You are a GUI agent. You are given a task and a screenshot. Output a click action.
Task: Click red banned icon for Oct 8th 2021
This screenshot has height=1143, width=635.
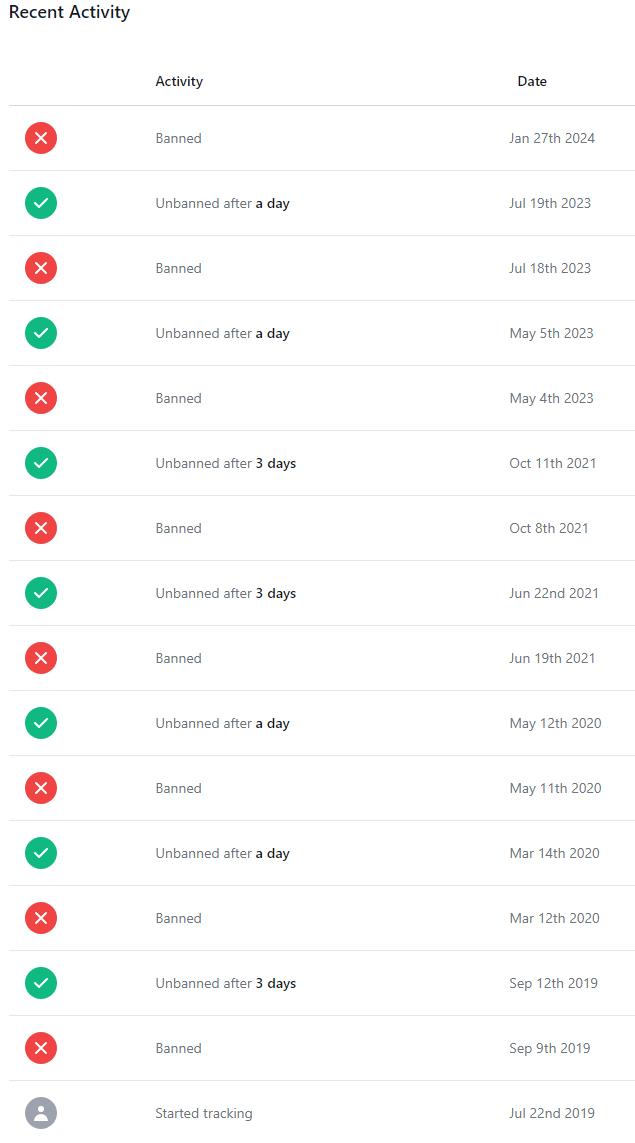tap(41, 528)
